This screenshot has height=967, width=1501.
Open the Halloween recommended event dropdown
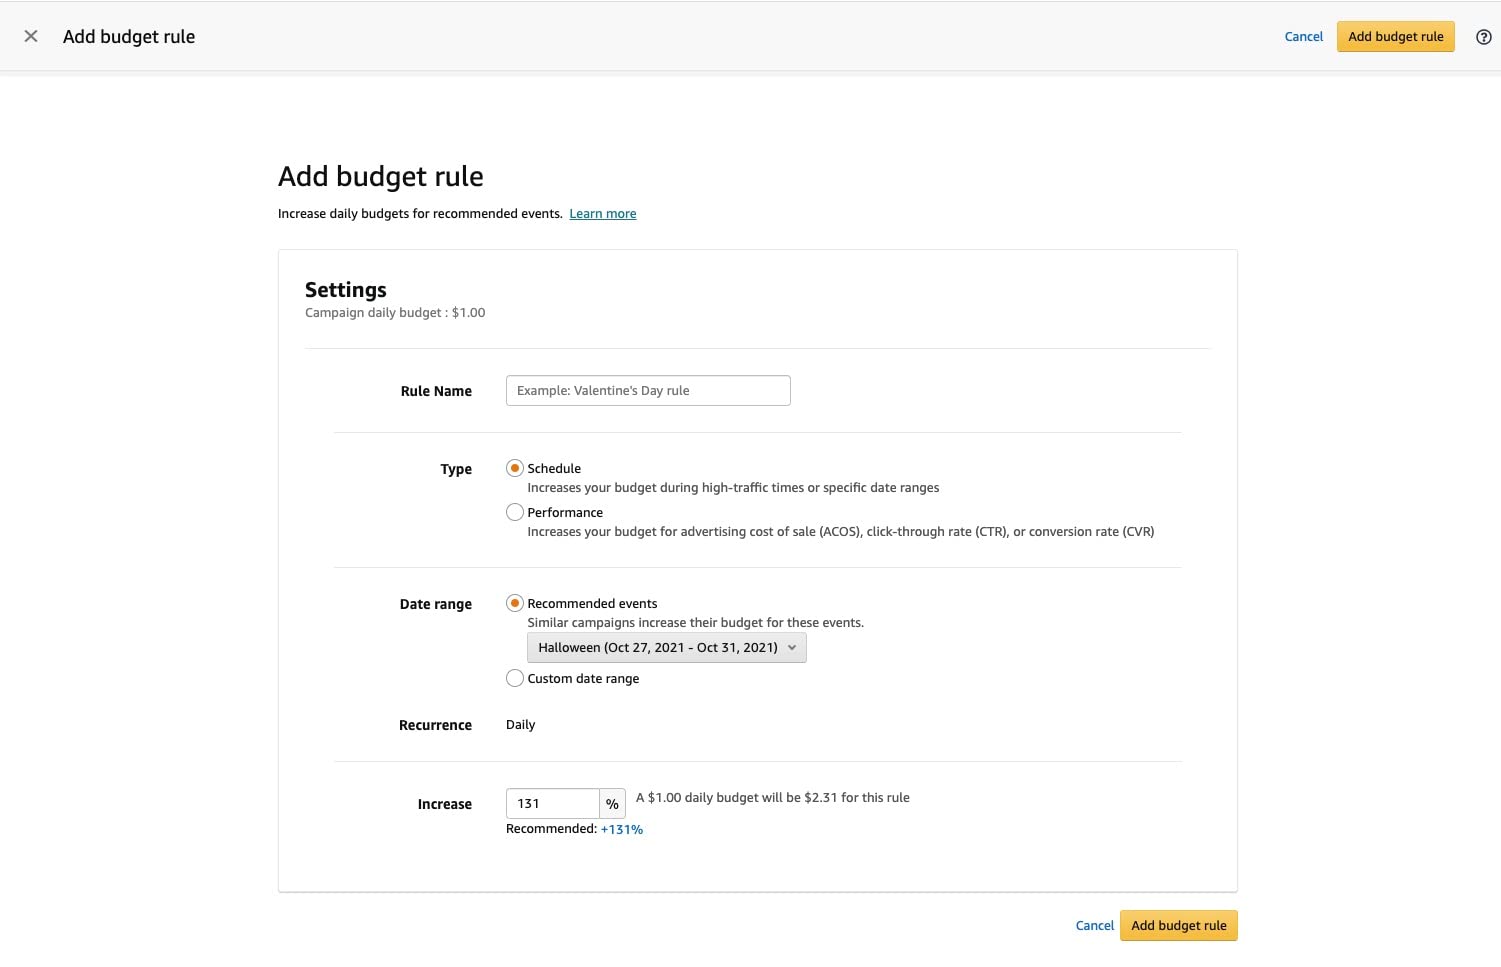click(657, 648)
